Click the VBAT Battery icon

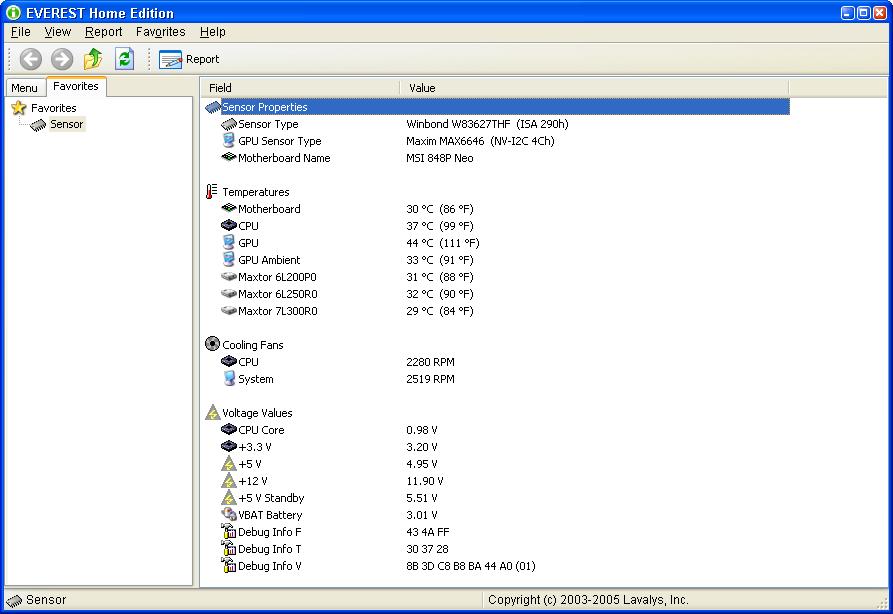coord(229,514)
